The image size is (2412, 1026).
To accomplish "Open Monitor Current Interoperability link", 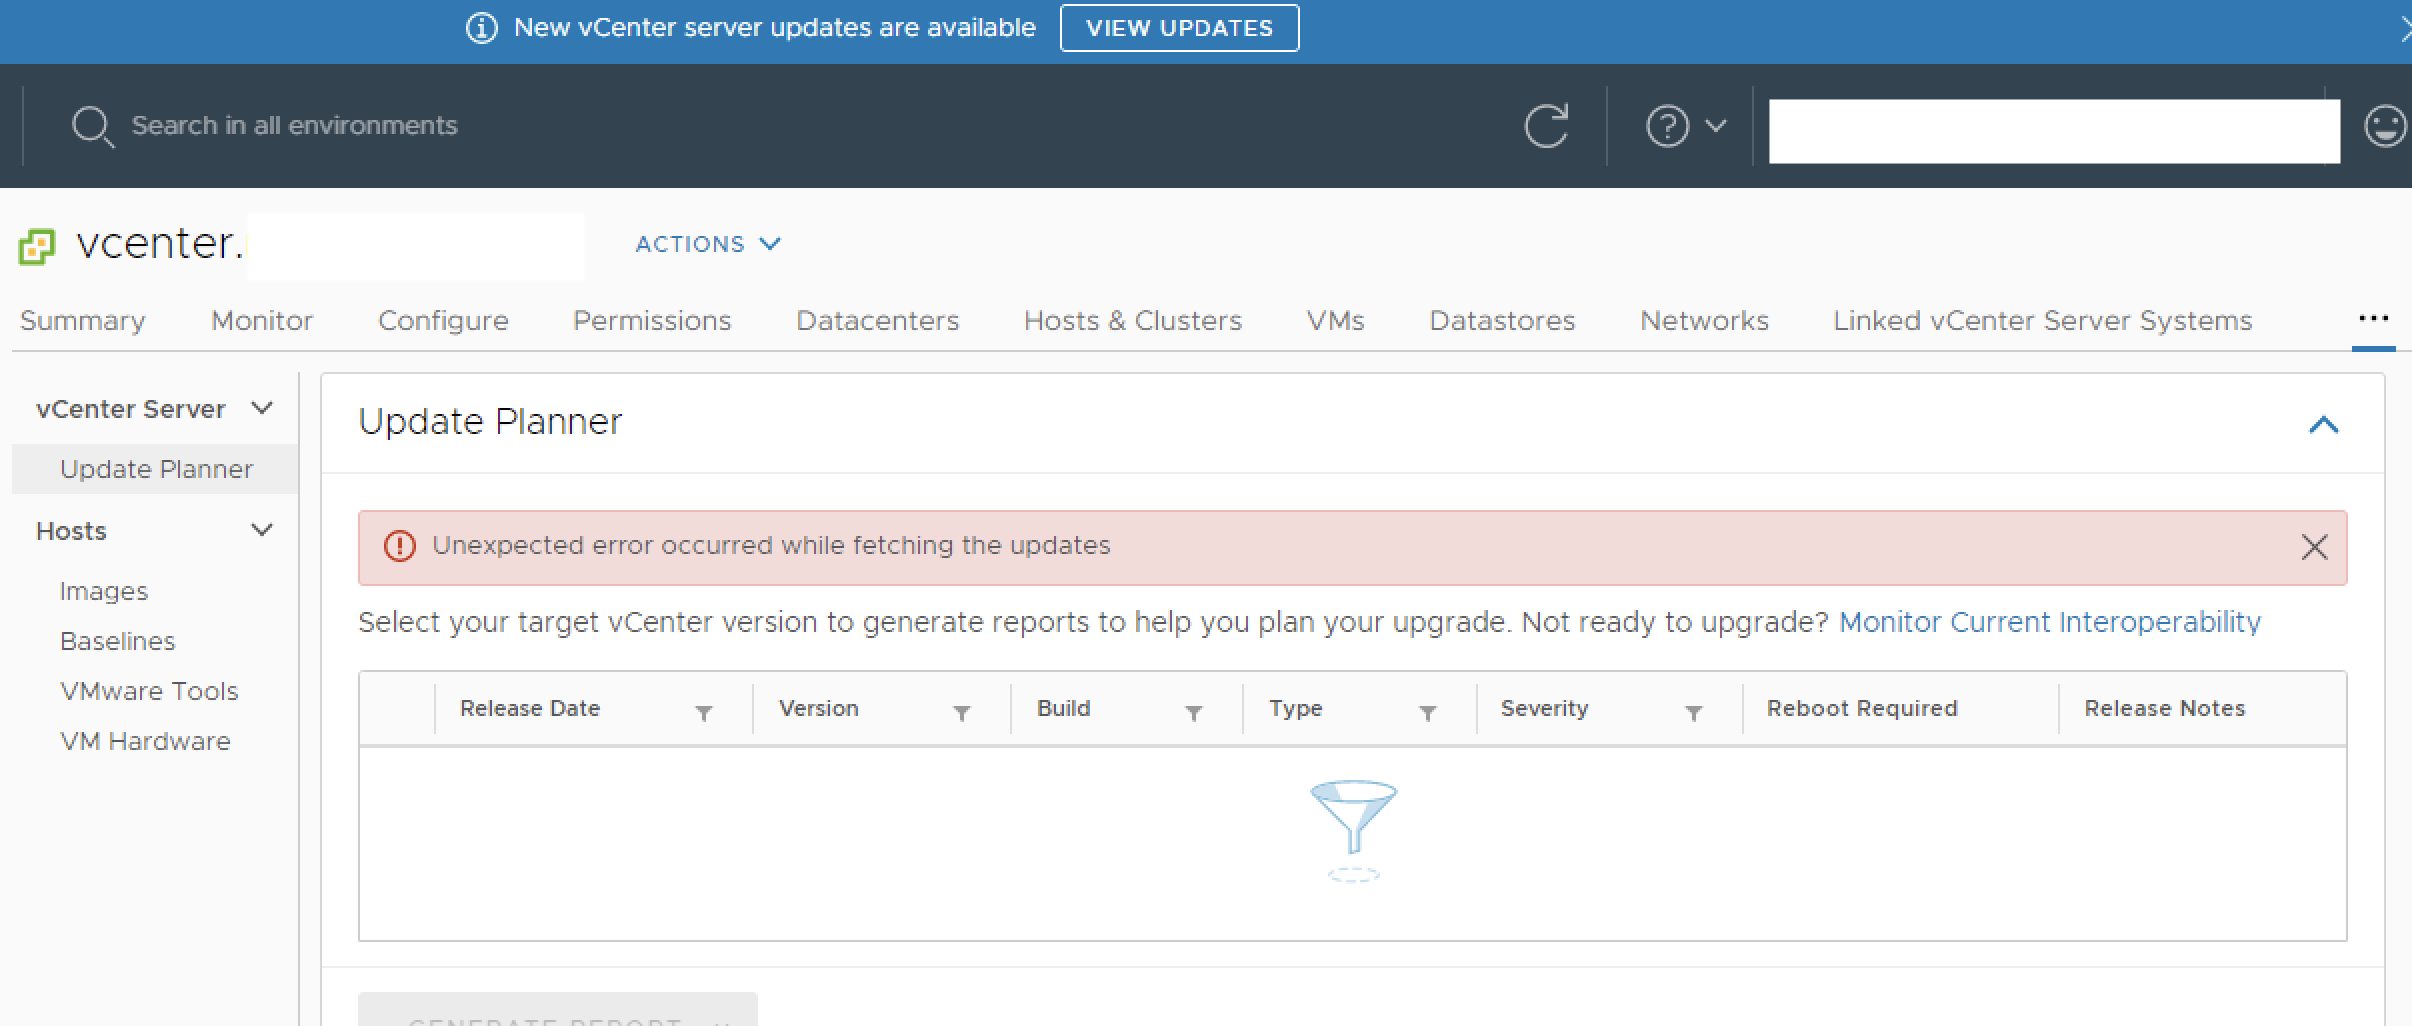I will coord(2050,622).
